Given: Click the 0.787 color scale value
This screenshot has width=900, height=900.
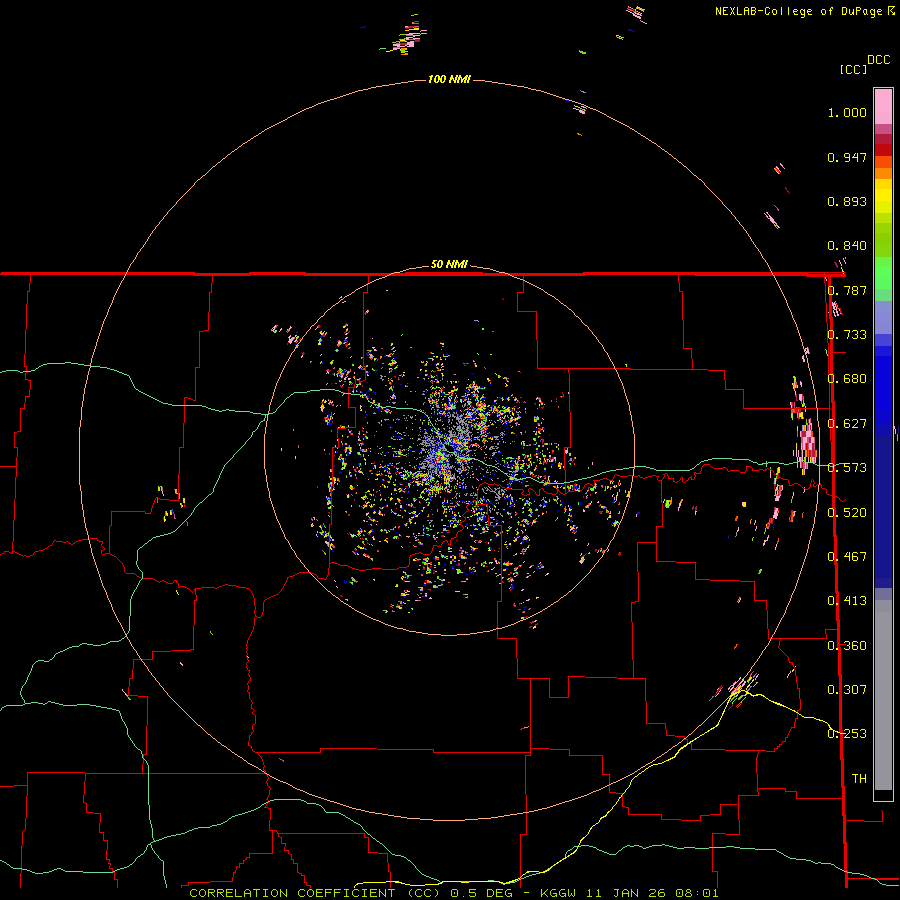Looking at the screenshot, I should (x=847, y=290).
